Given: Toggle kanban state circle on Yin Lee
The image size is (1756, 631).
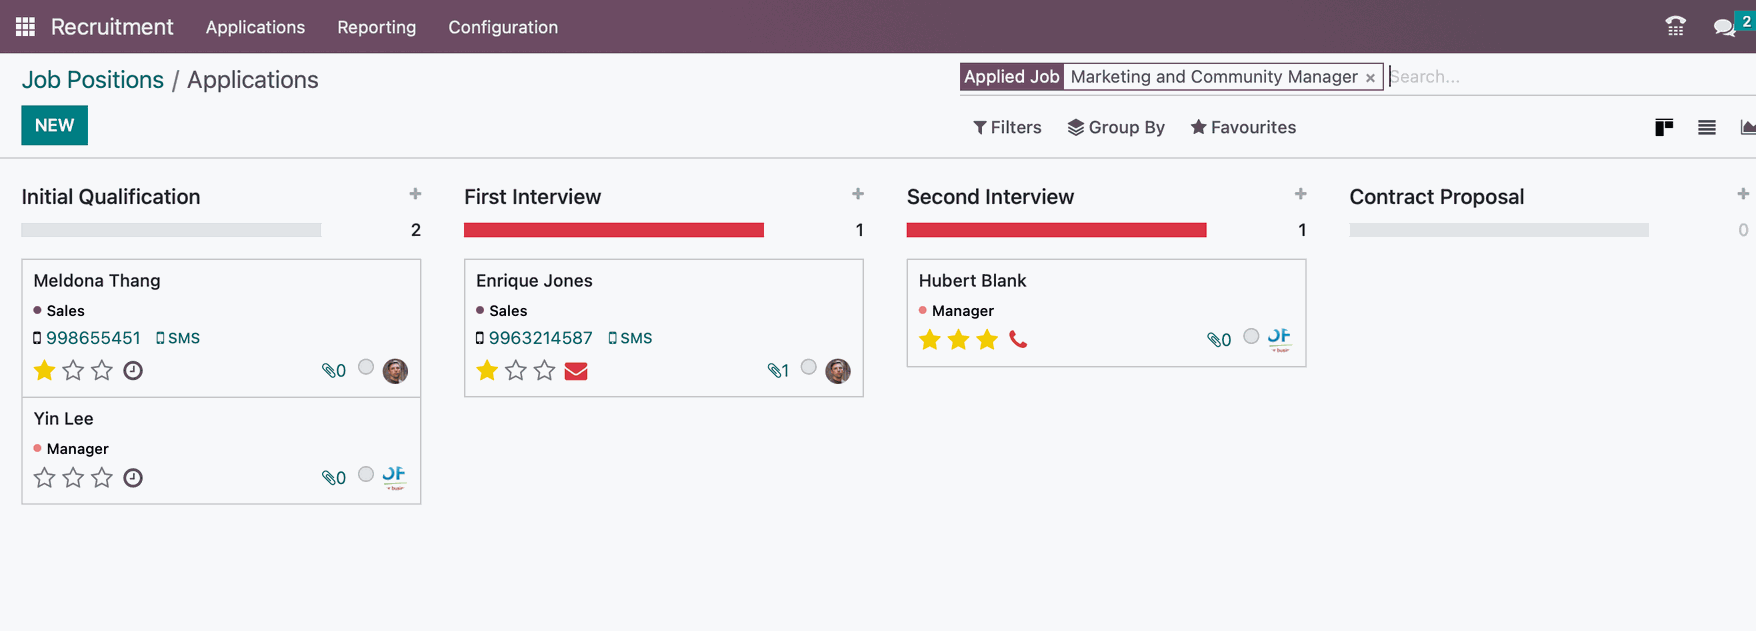Looking at the screenshot, I should 366,474.
